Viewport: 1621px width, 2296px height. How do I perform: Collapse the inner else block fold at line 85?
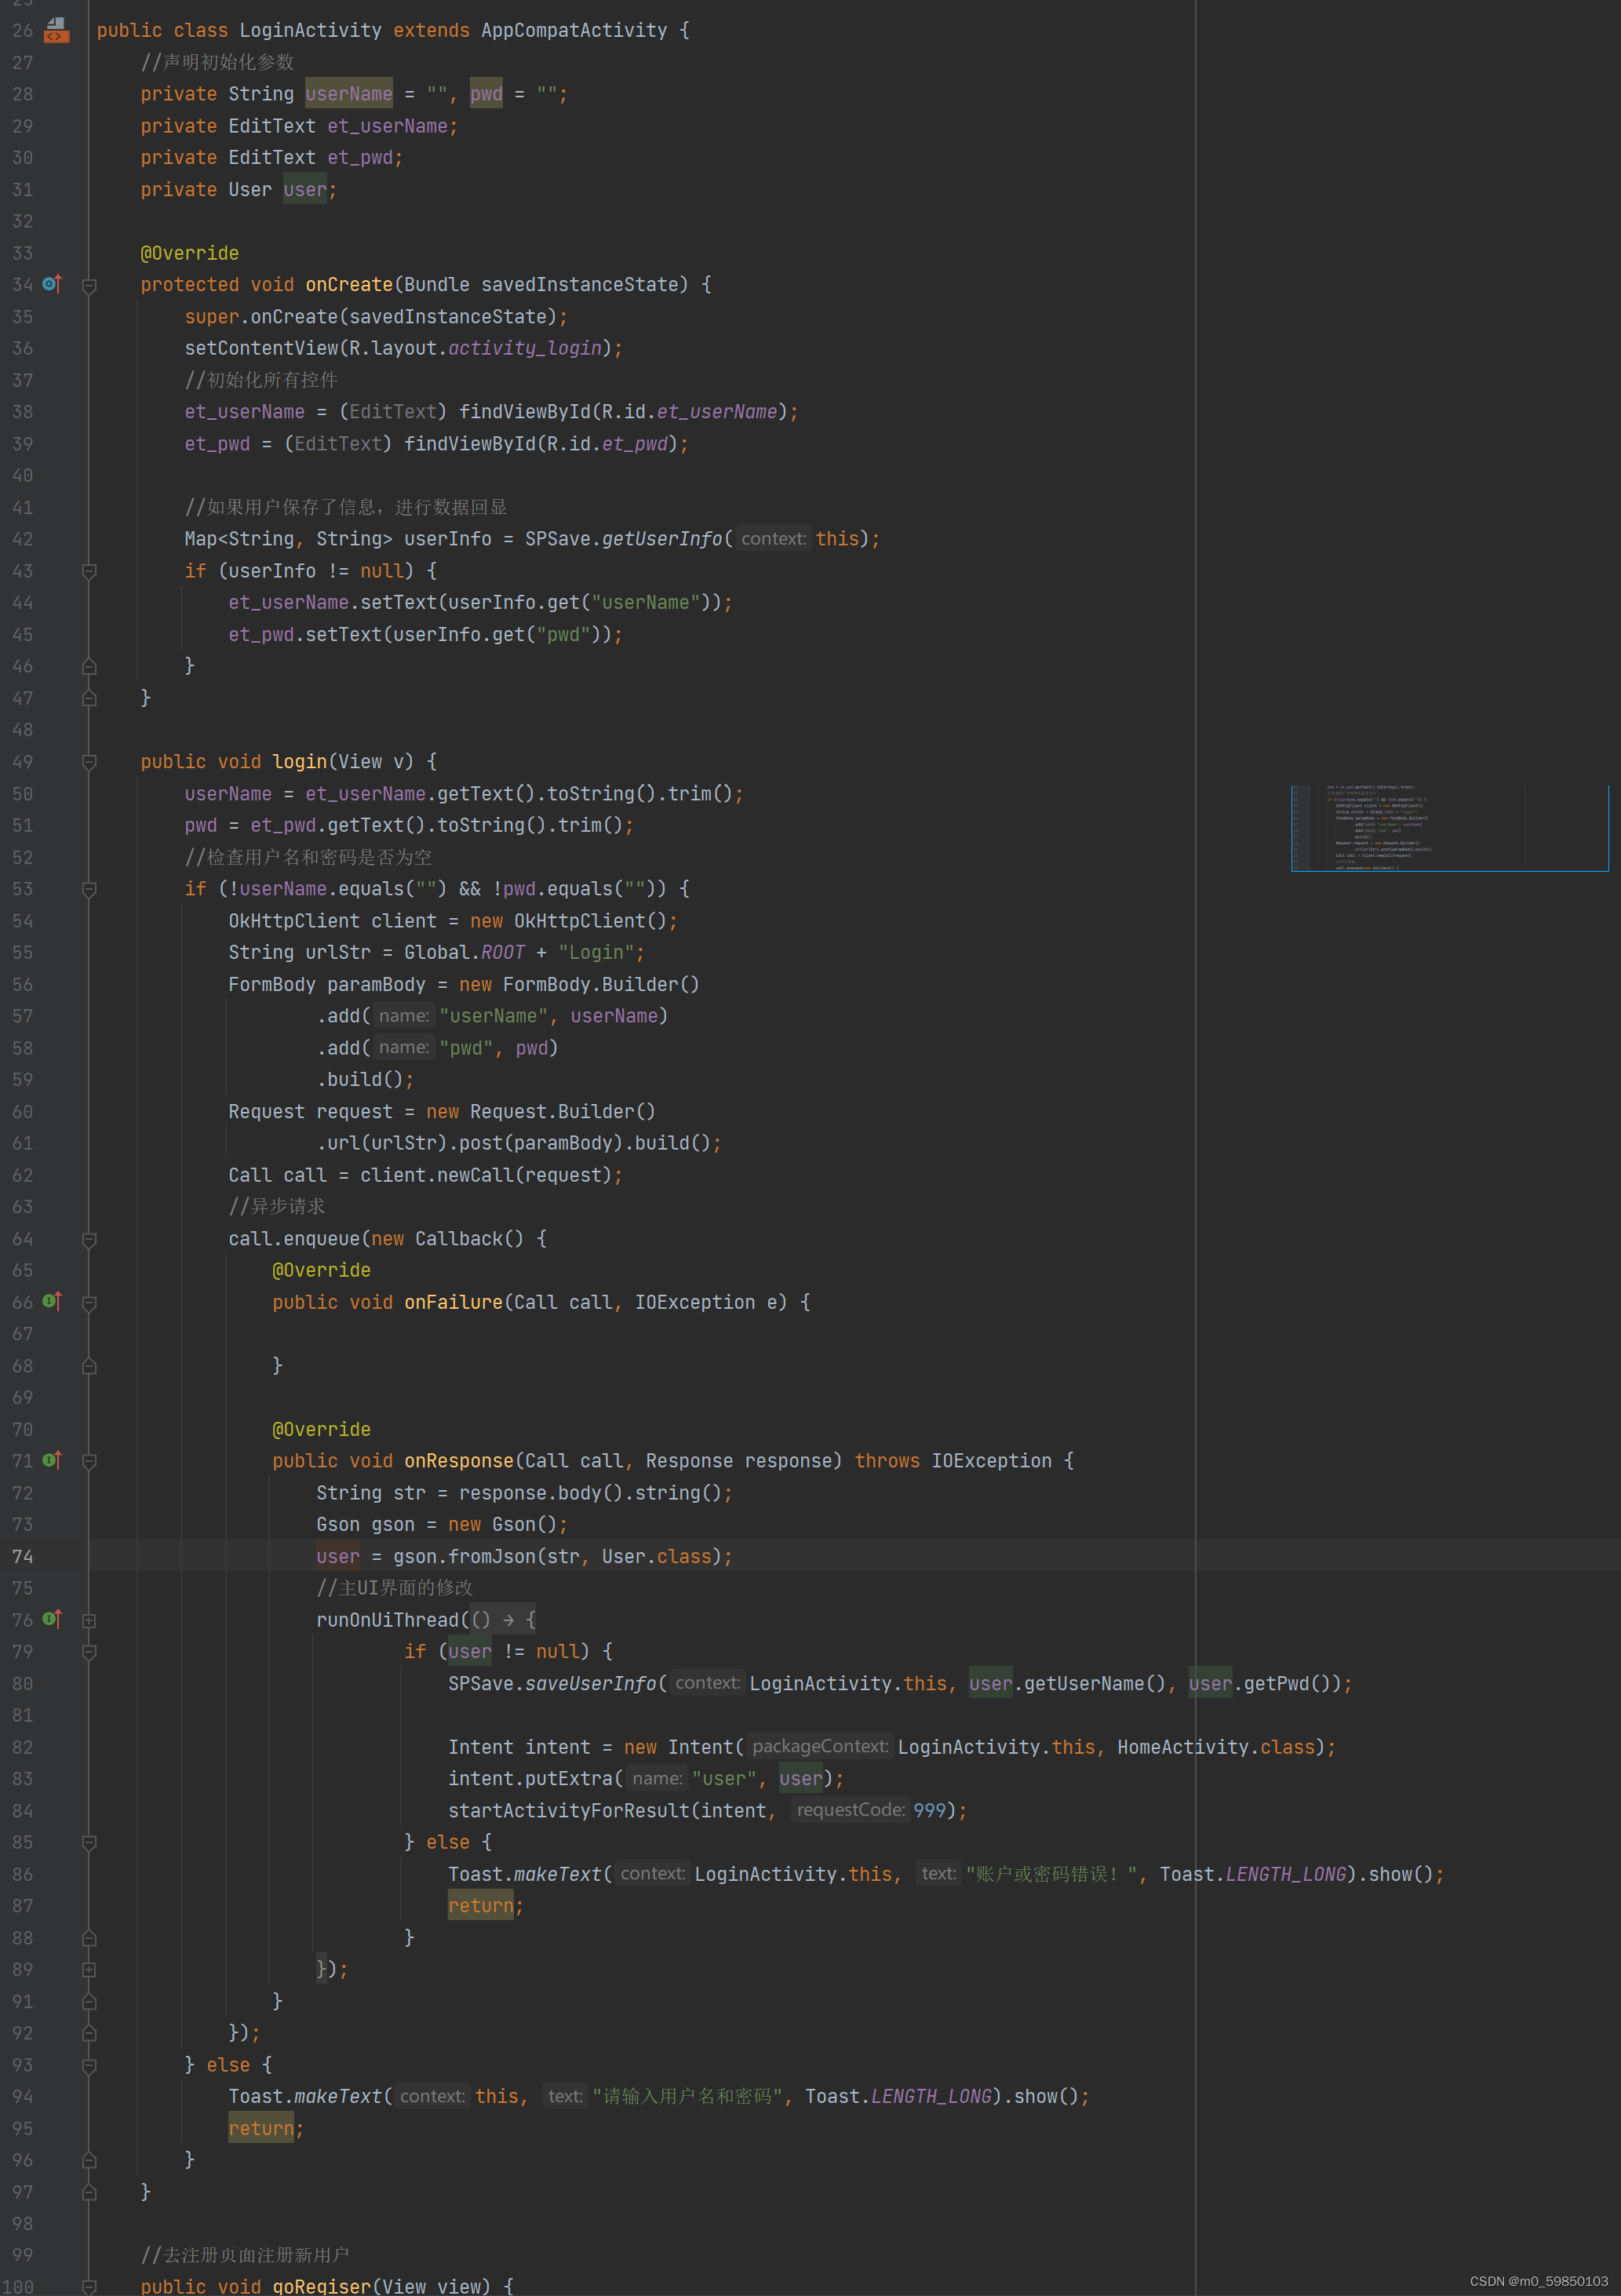click(x=89, y=1843)
